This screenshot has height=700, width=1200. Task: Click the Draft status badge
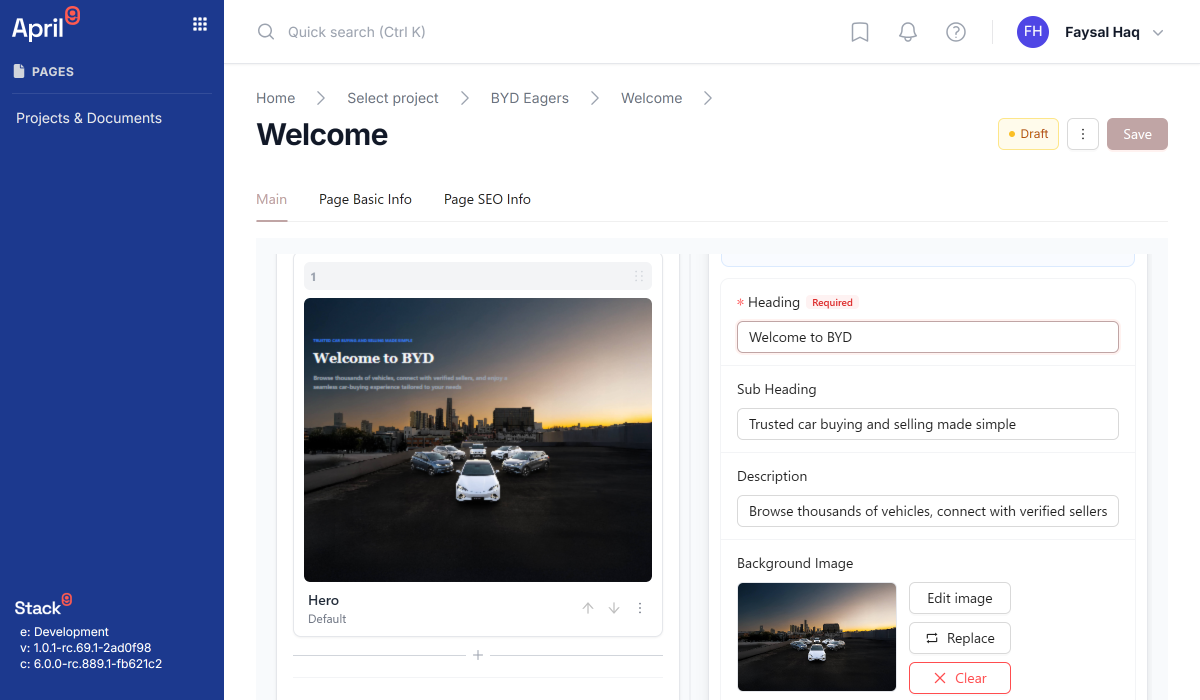[x=1028, y=134]
